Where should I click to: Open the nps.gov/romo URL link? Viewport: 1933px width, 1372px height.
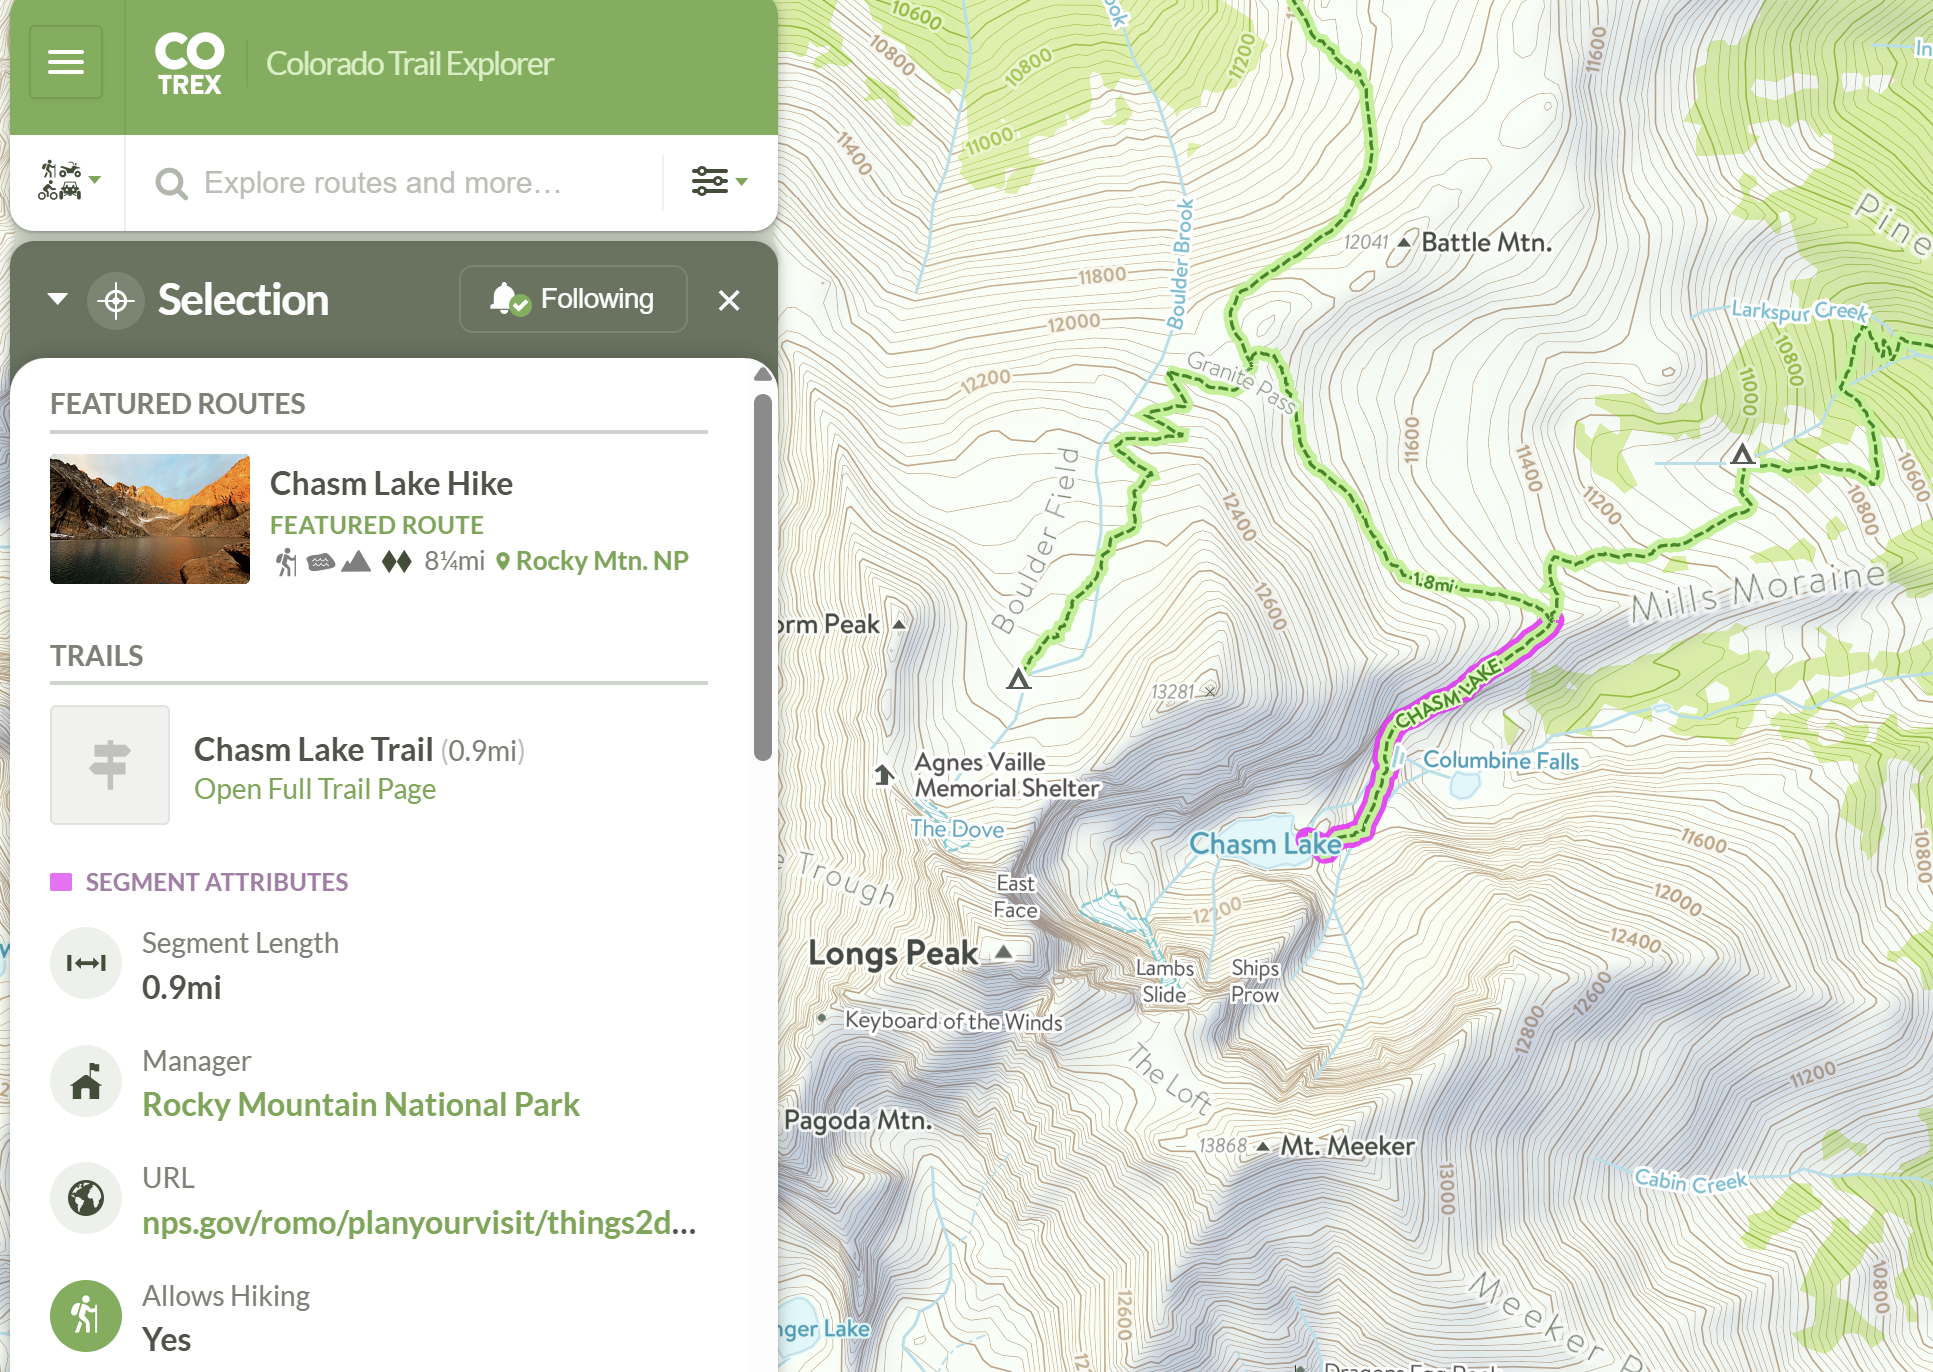[419, 1223]
